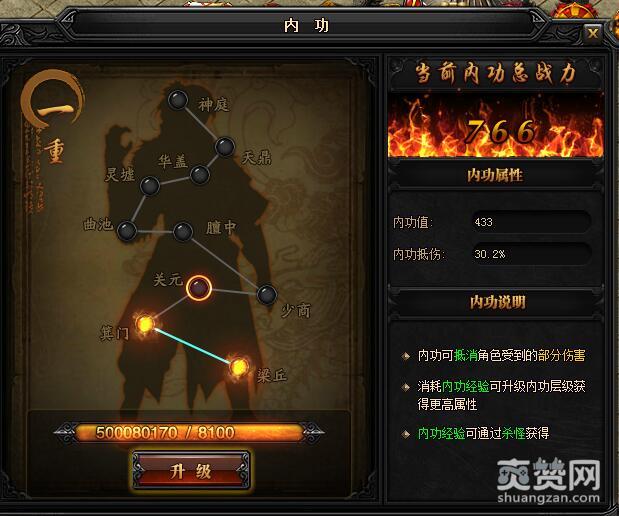Click the 一重 level emblem

[53, 115]
